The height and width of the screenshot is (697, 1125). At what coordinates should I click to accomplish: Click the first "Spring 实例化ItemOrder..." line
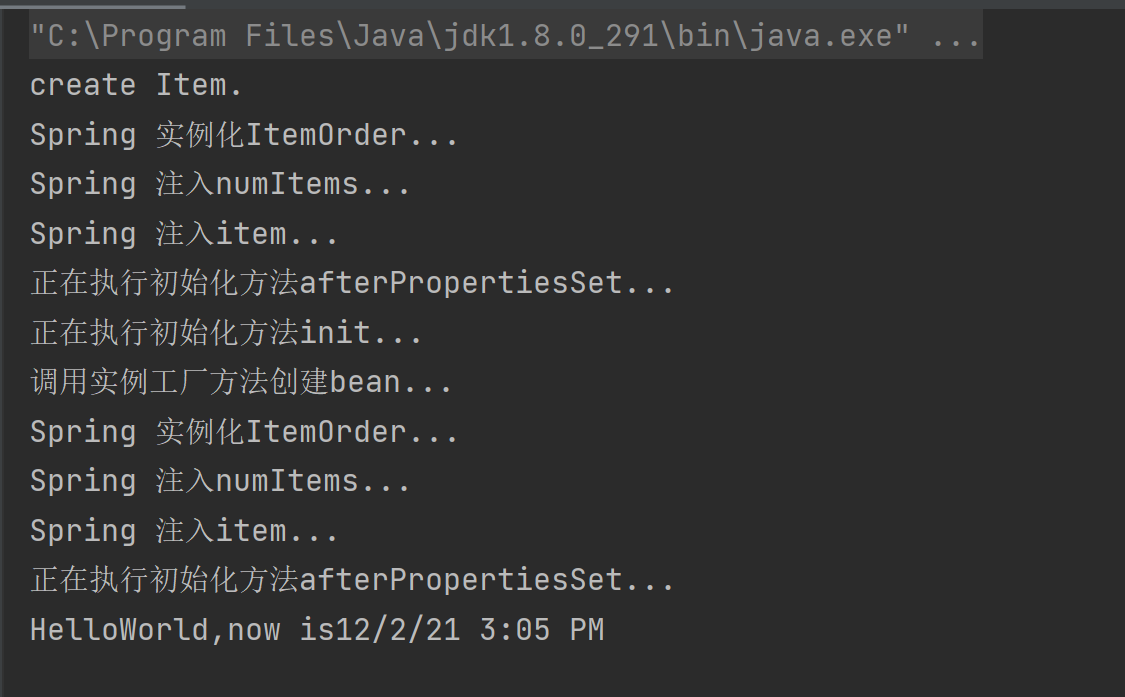(x=244, y=135)
